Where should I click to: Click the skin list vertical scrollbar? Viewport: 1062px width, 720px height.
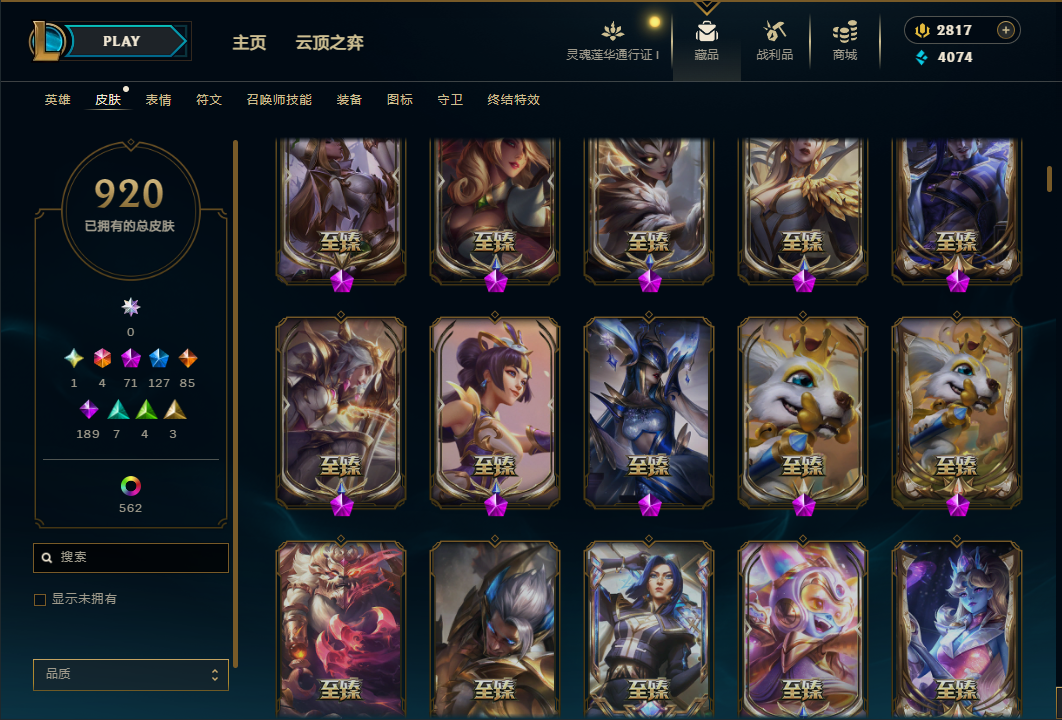click(x=1050, y=178)
